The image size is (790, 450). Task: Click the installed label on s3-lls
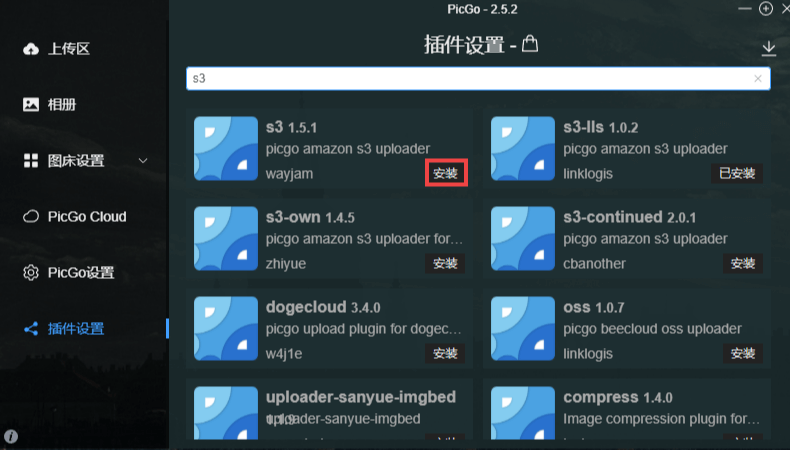click(737, 173)
